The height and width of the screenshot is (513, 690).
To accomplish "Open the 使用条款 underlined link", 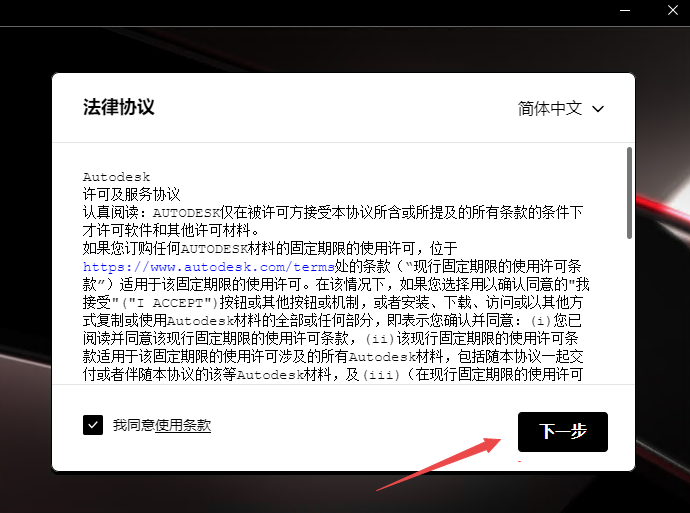I will tap(183, 425).
